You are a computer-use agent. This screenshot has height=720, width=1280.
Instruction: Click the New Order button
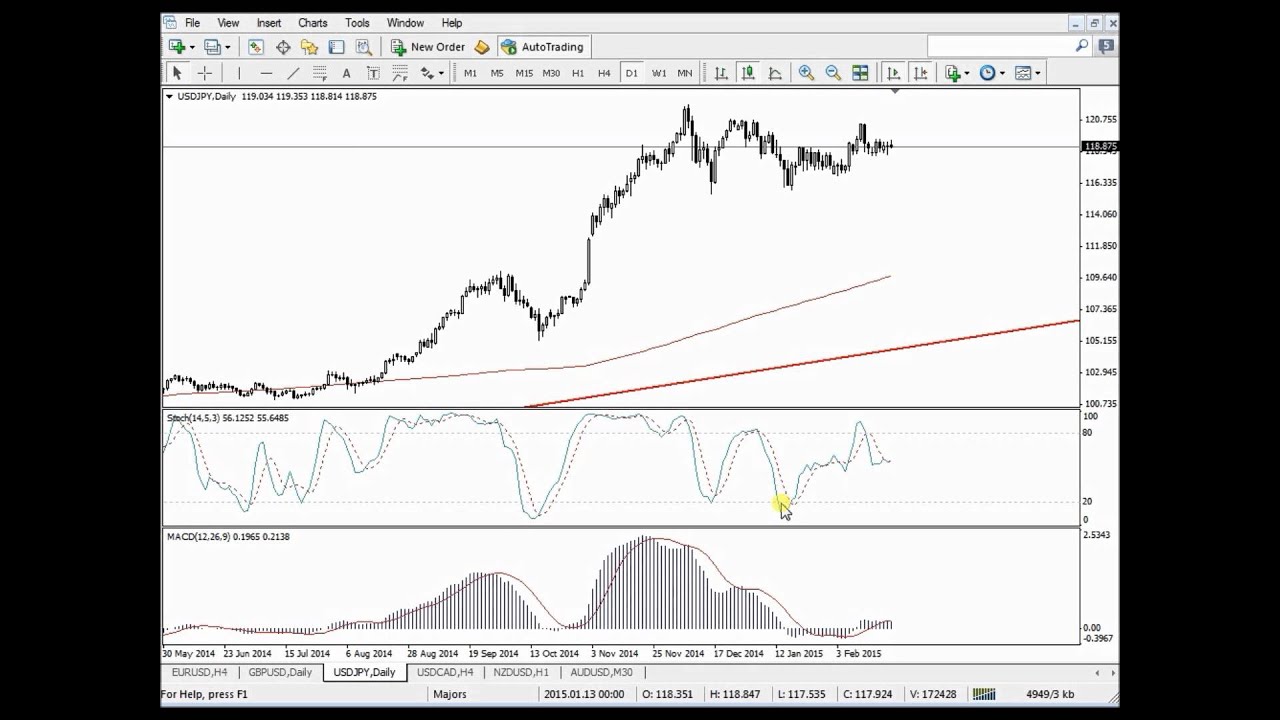pyautogui.click(x=428, y=47)
